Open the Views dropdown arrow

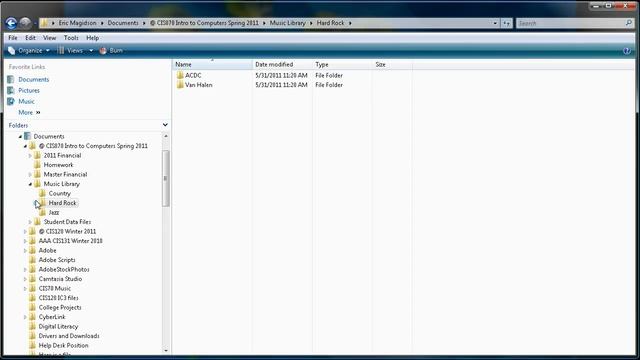[91, 51]
